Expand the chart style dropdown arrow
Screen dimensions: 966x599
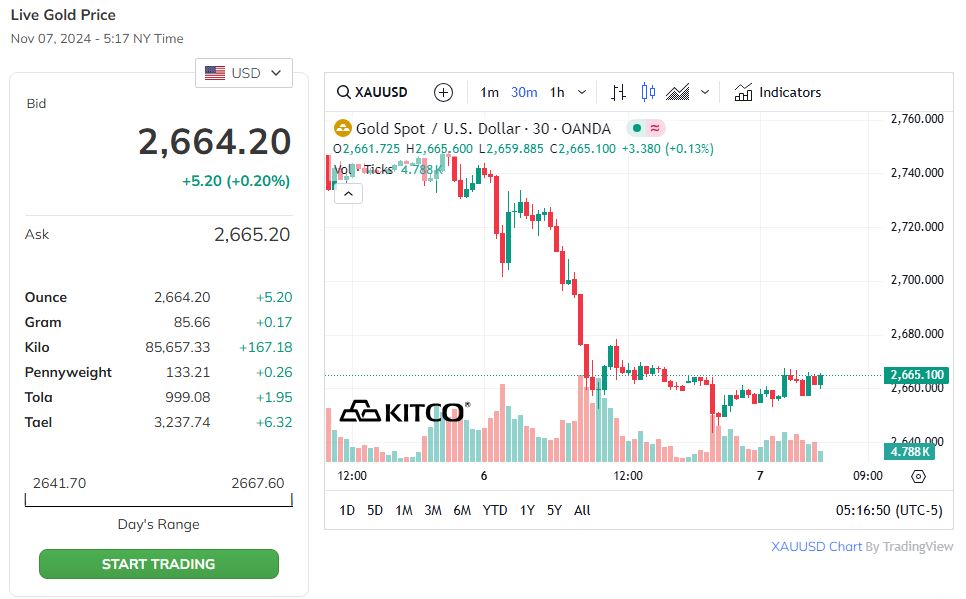pyautogui.click(x=705, y=92)
